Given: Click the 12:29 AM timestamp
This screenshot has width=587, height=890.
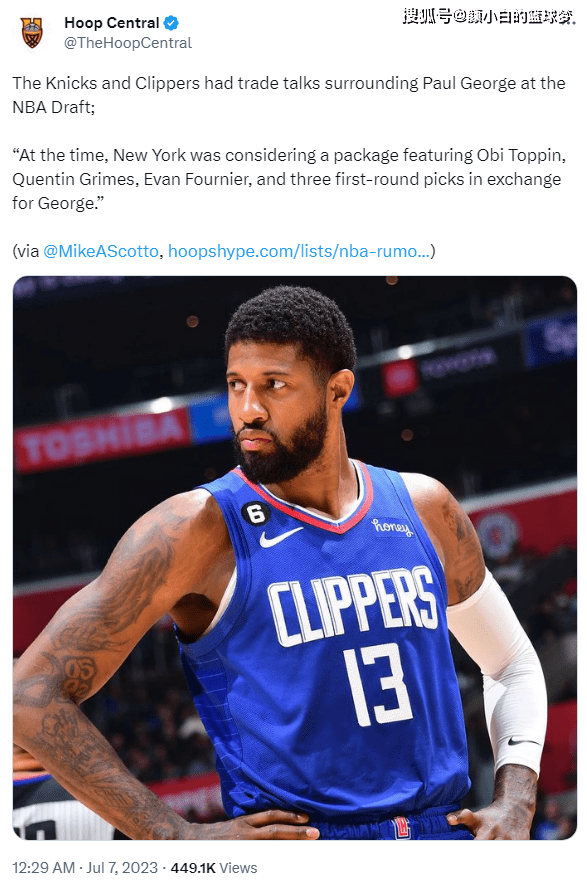Looking at the screenshot, I should point(44,868).
